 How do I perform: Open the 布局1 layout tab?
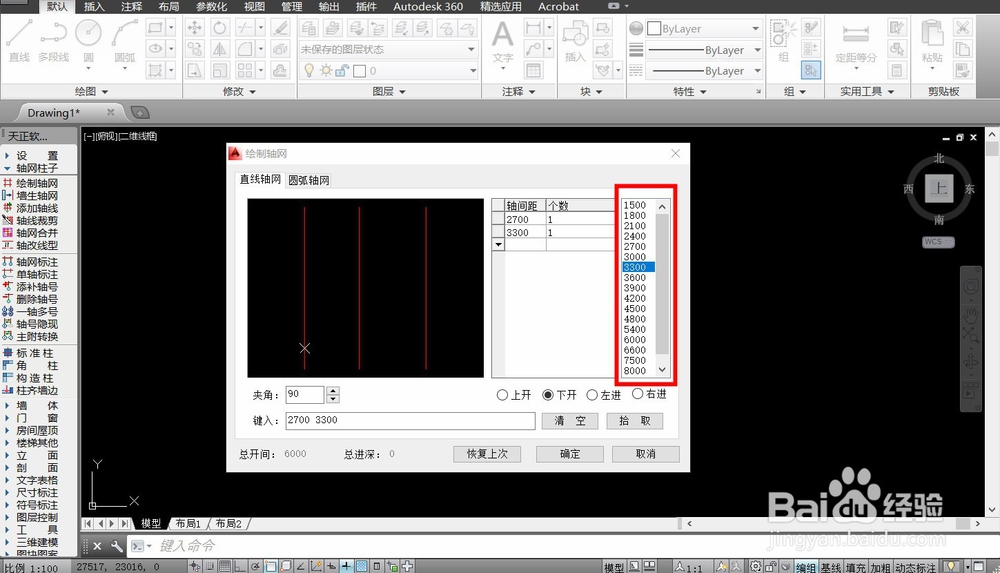click(x=188, y=523)
